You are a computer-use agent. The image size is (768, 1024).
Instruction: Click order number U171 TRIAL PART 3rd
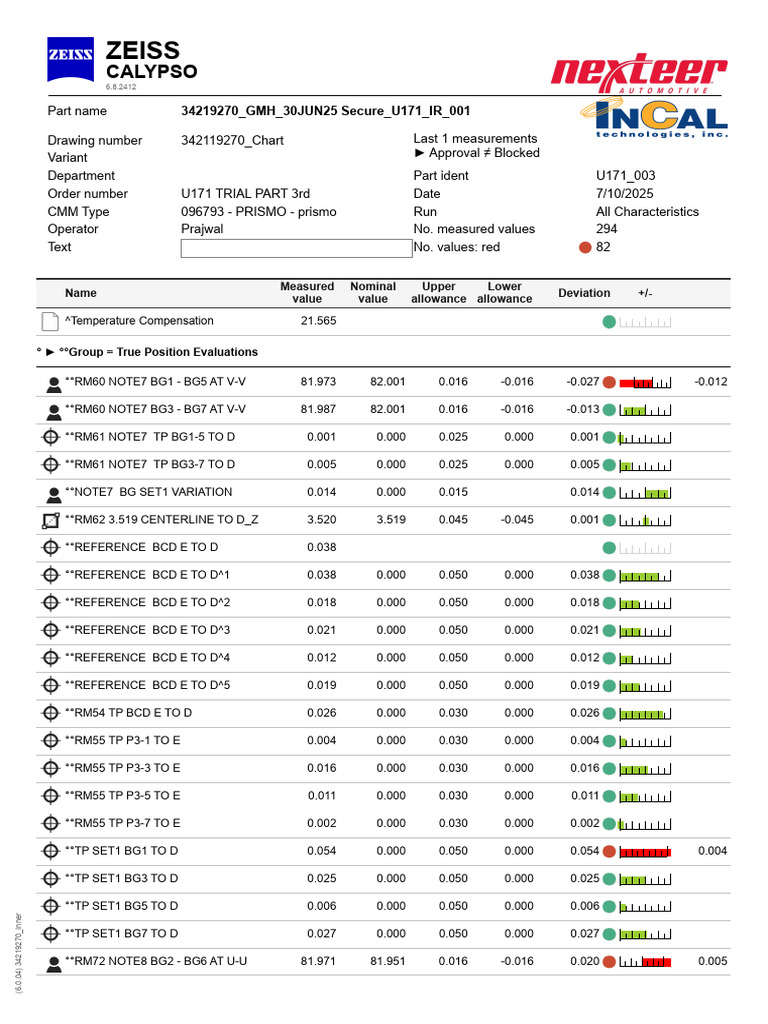click(x=246, y=194)
